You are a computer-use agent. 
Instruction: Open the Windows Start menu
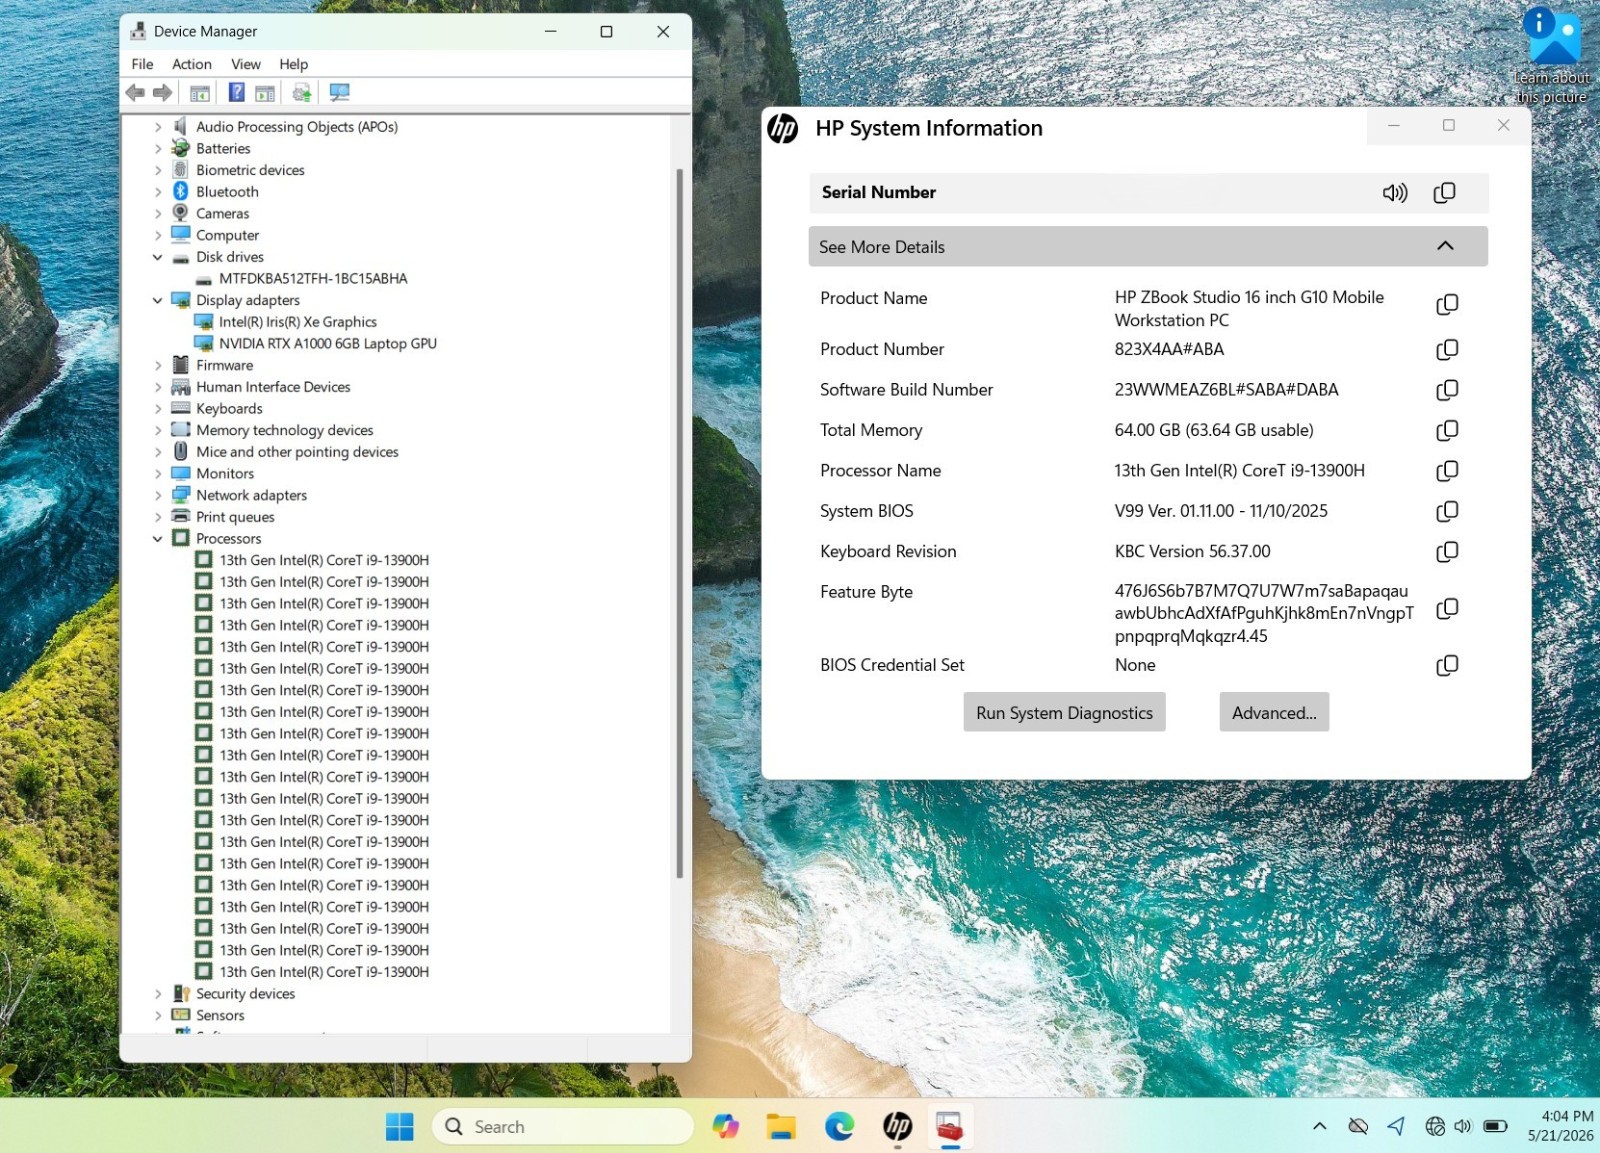click(400, 1127)
